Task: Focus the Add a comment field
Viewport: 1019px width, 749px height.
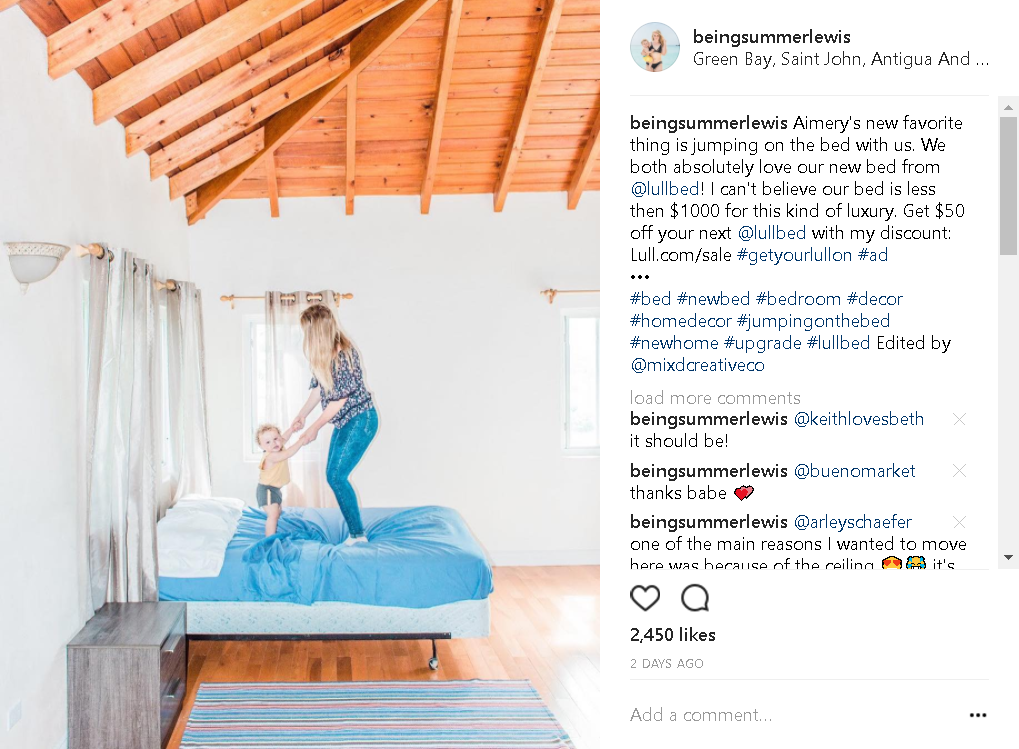Action: click(x=796, y=715)
